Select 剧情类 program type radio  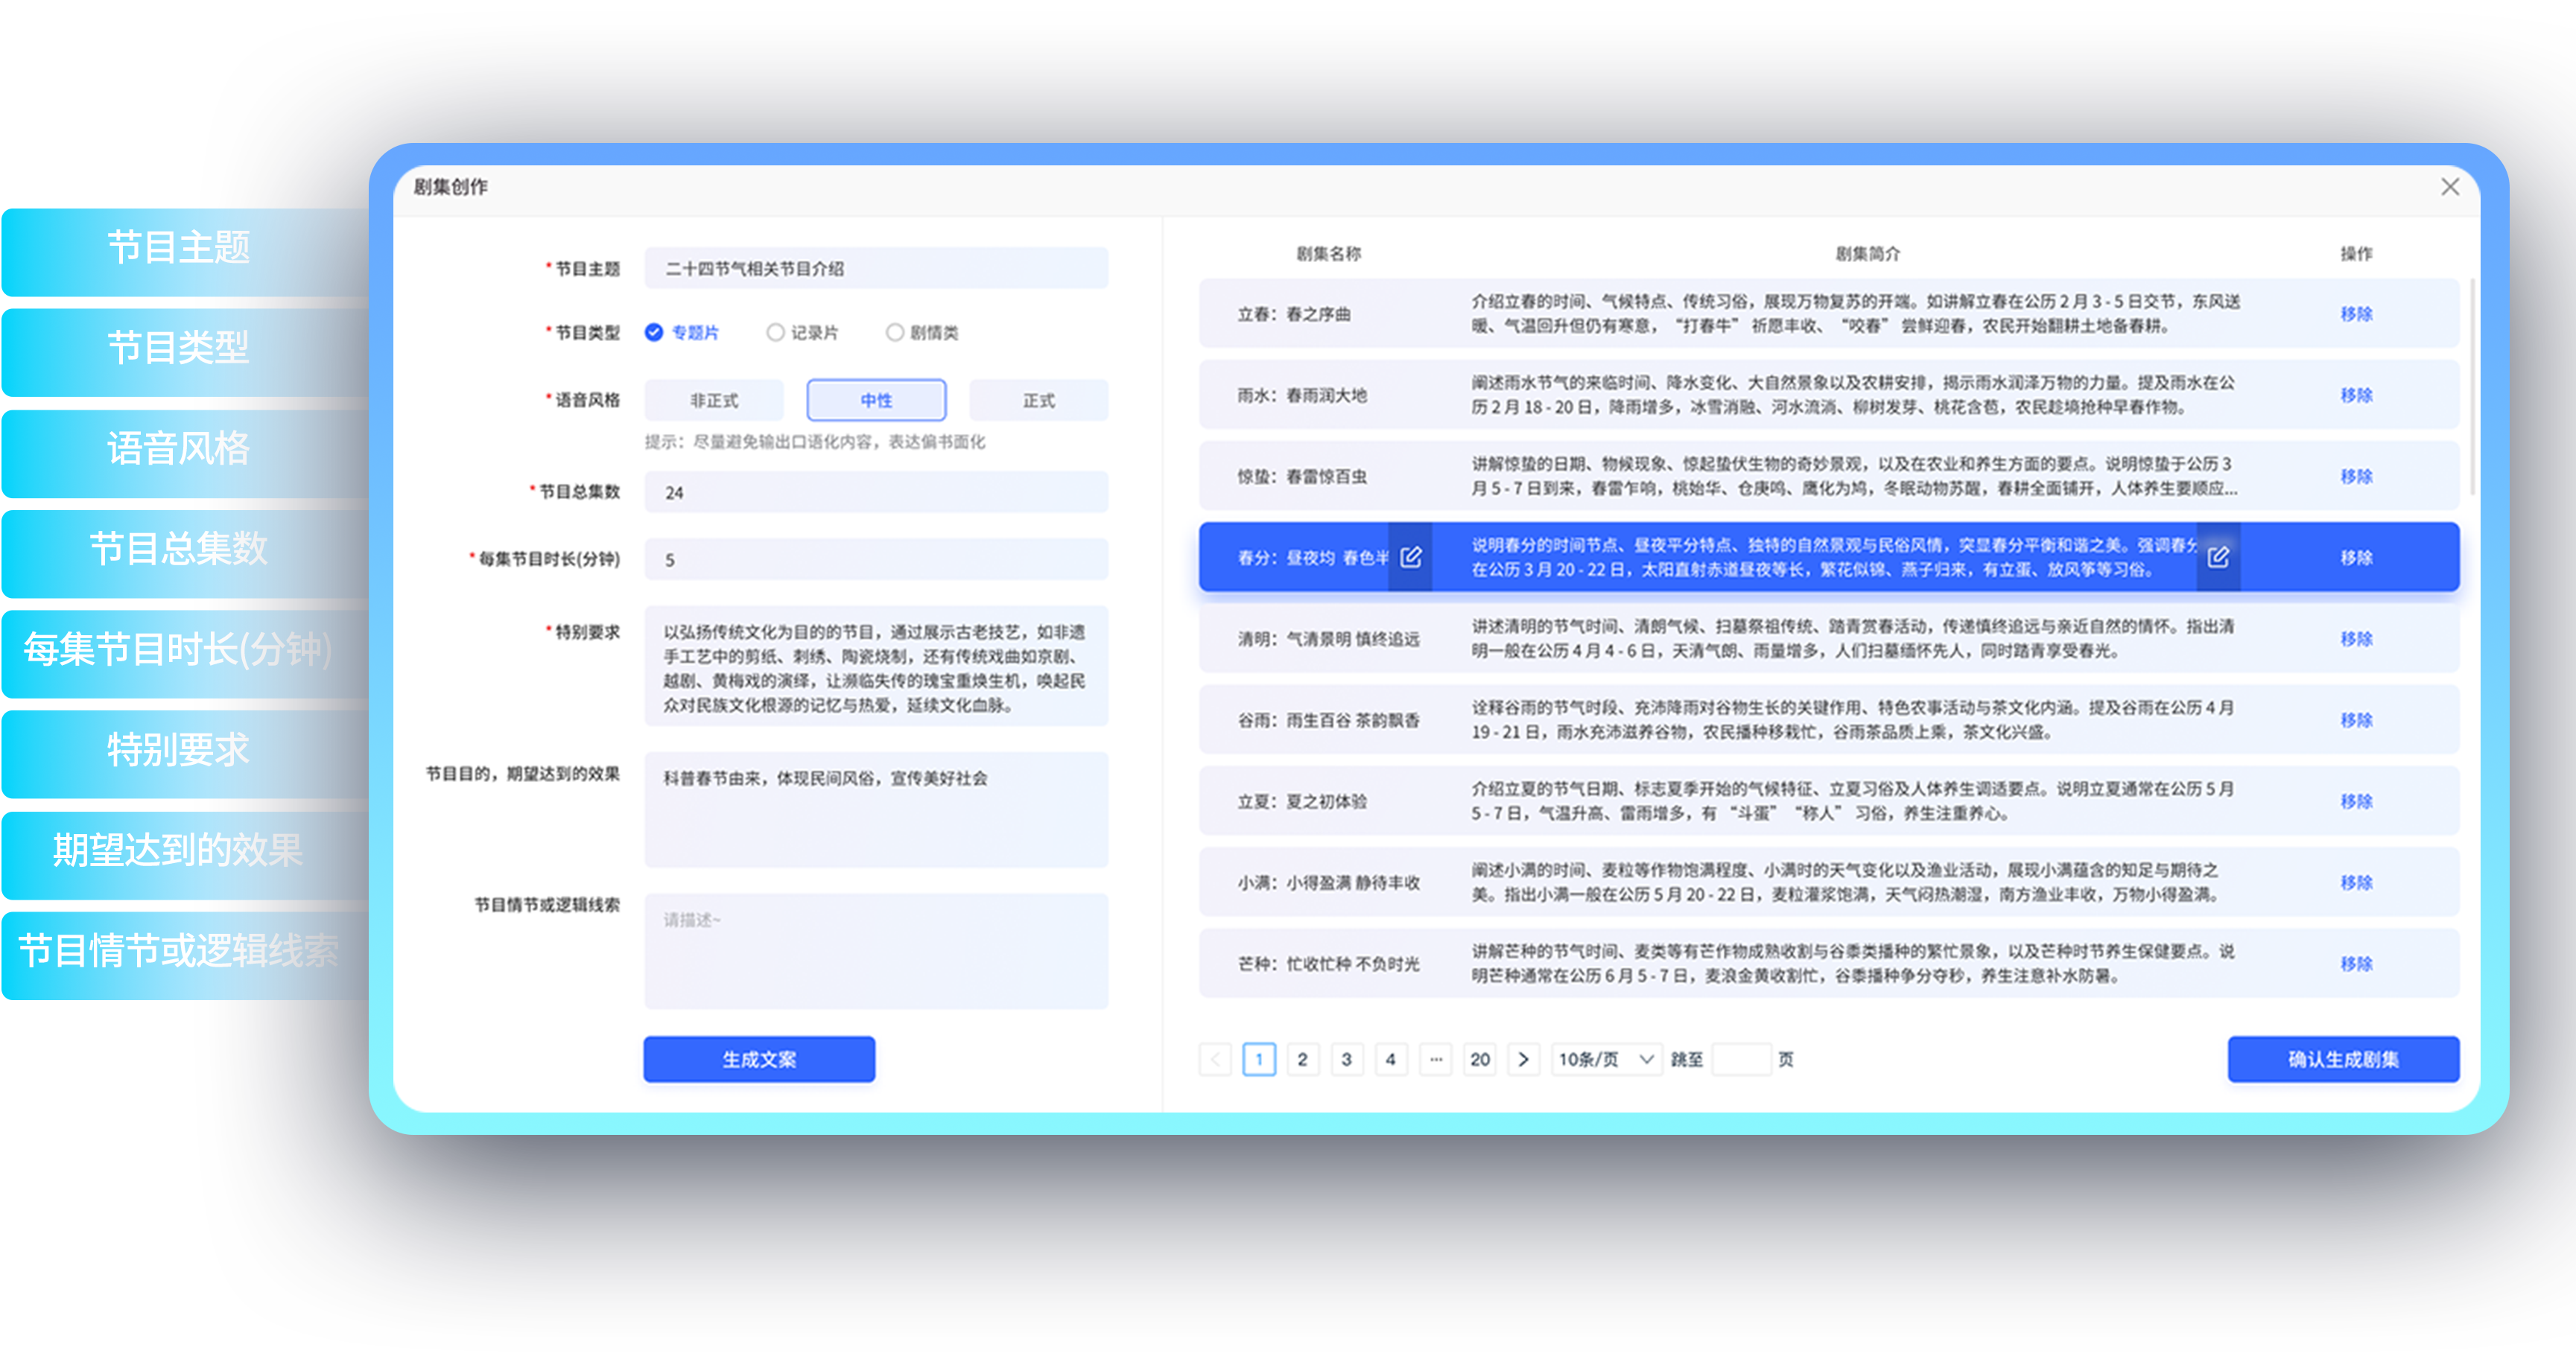[x=895, y=332]
